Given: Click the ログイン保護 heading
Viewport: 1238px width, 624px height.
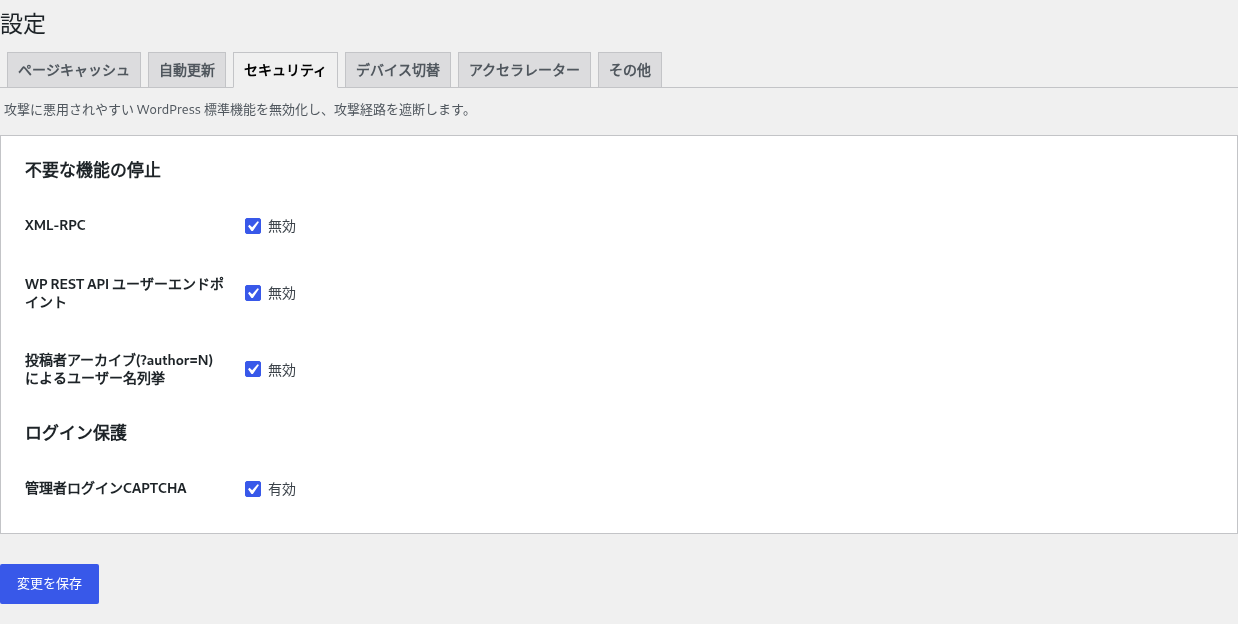Looking at the screenshot, I should pyautogui.click(x=76, y=433).
